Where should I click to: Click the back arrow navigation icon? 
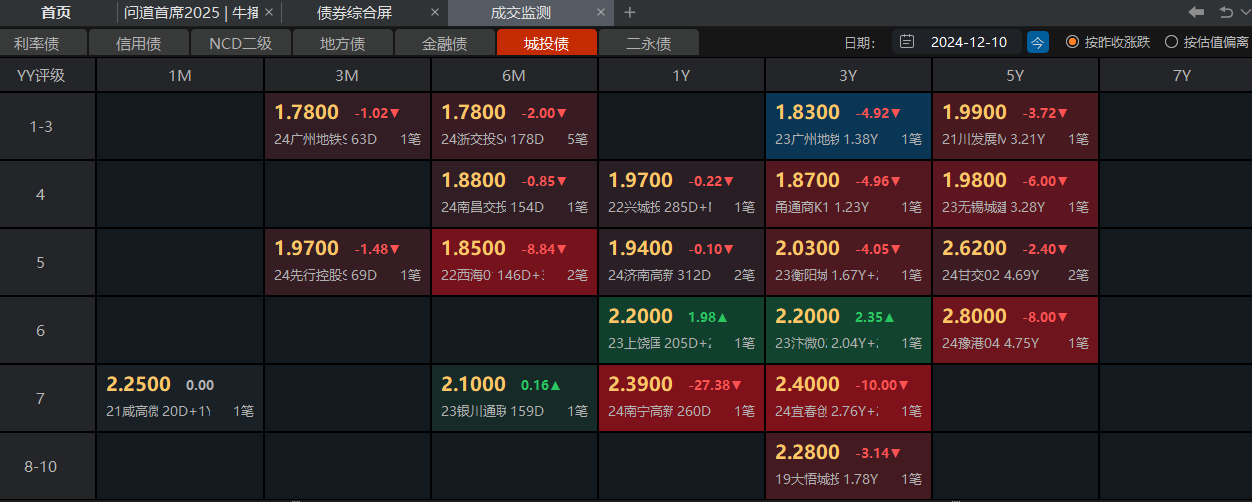pyautogui.click(x=1196, y=12)
